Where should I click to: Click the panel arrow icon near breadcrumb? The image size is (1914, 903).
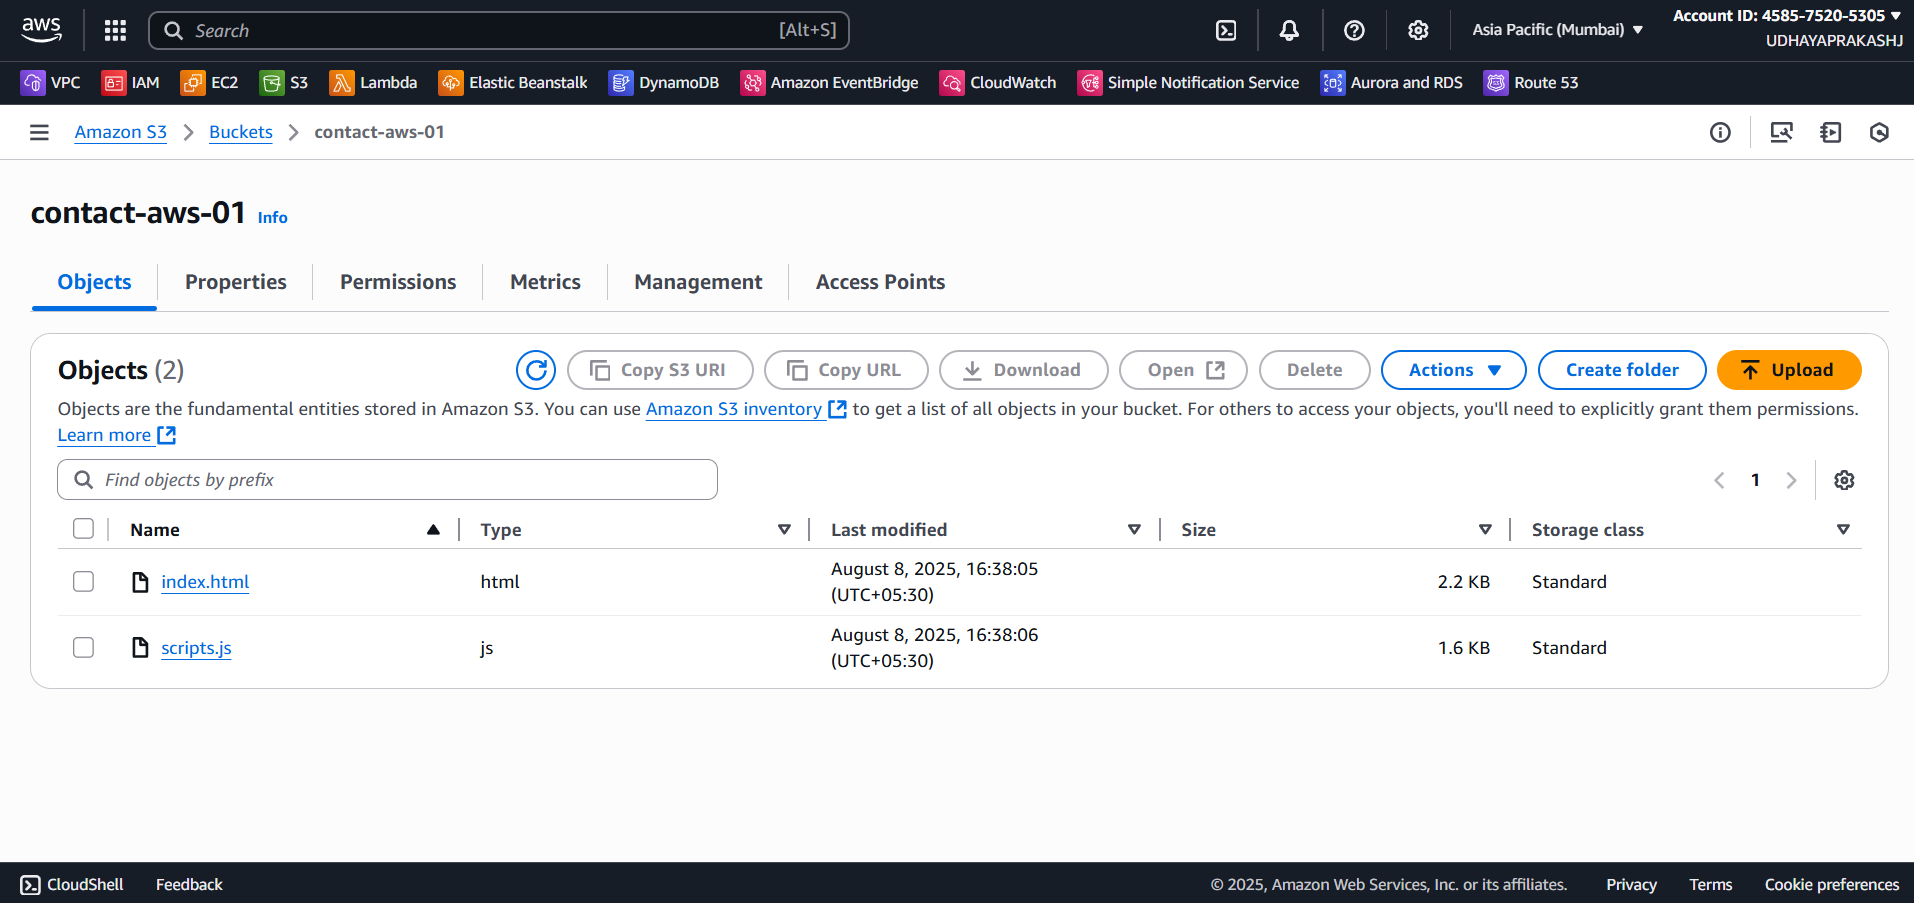click(x=1831, y=132)
